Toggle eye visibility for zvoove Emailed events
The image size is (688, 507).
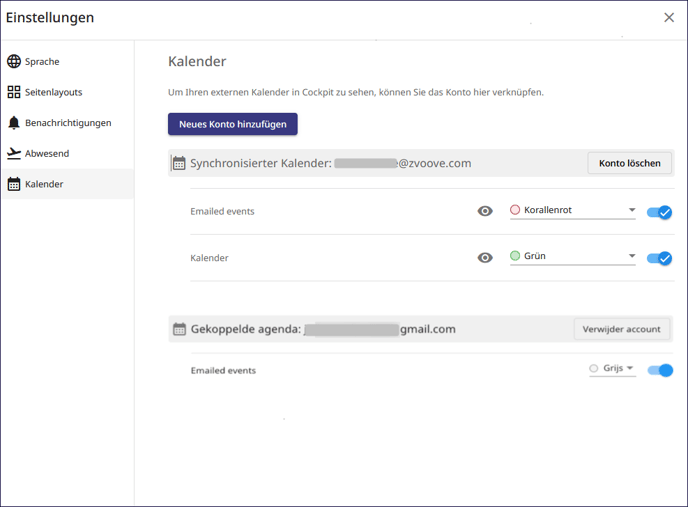(485, 211)
